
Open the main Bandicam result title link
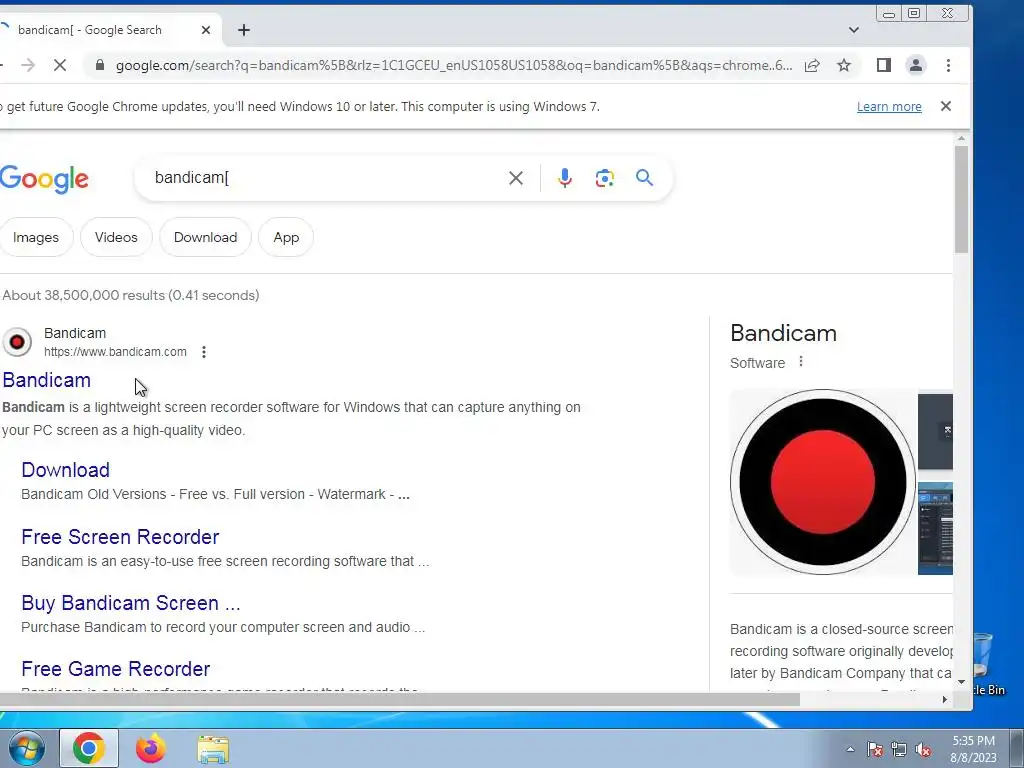46,380
